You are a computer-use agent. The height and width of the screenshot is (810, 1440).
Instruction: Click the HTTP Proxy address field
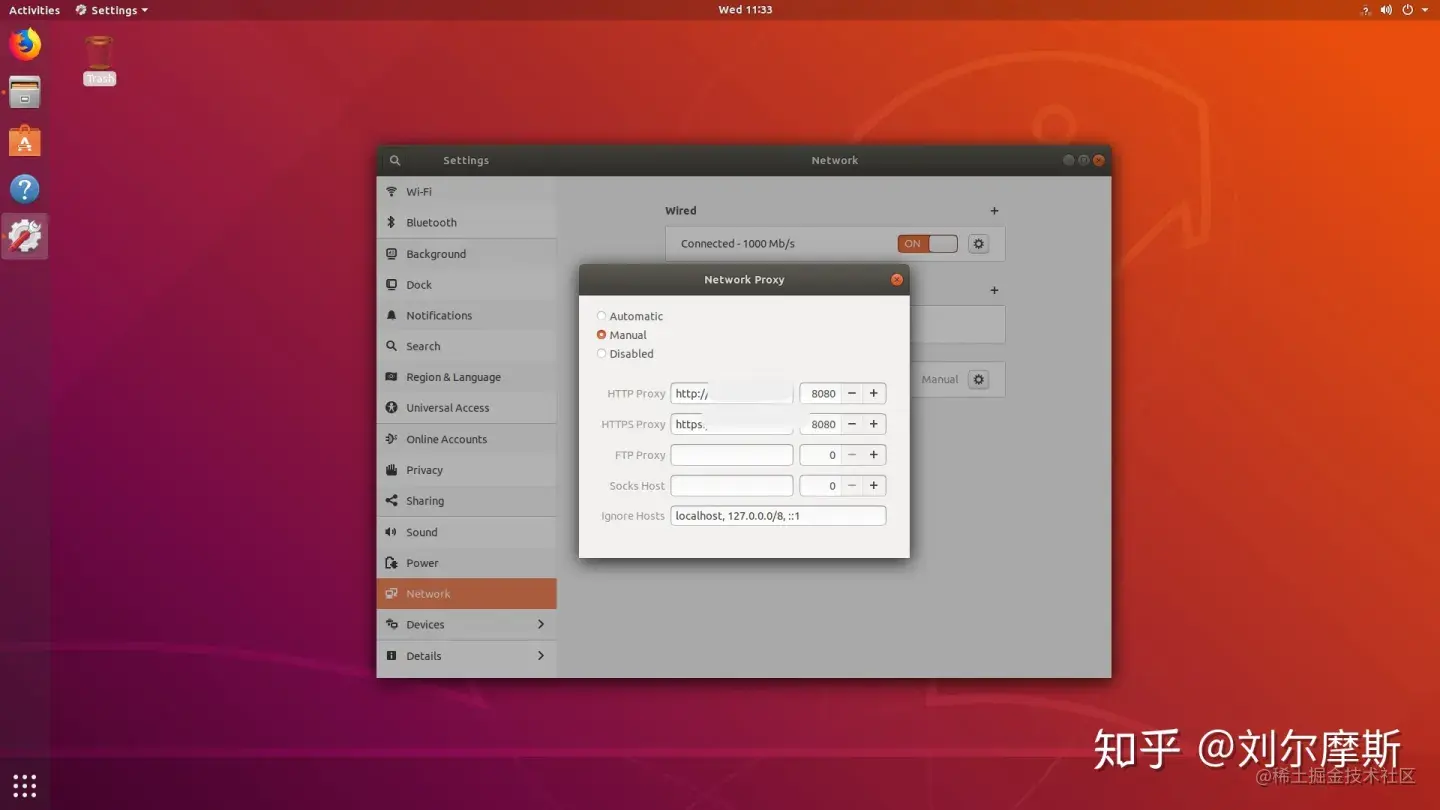pyautogui.click(x=732, y=394)
